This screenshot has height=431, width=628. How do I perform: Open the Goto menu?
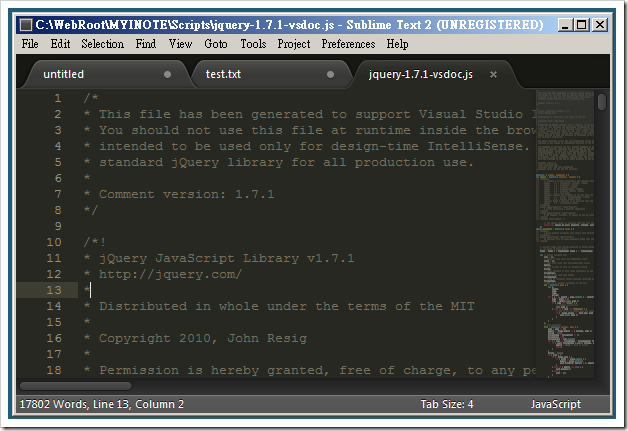tap(215, 44)
